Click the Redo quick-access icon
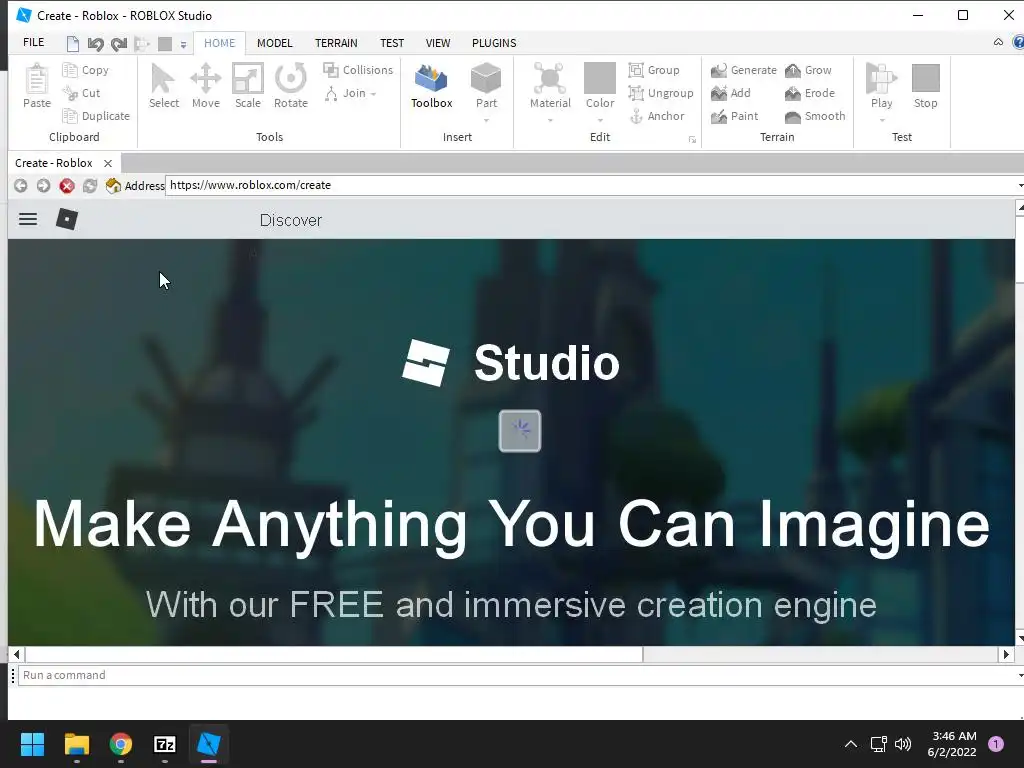This screenshot has height=768, width=1024. tap(119, 44)
